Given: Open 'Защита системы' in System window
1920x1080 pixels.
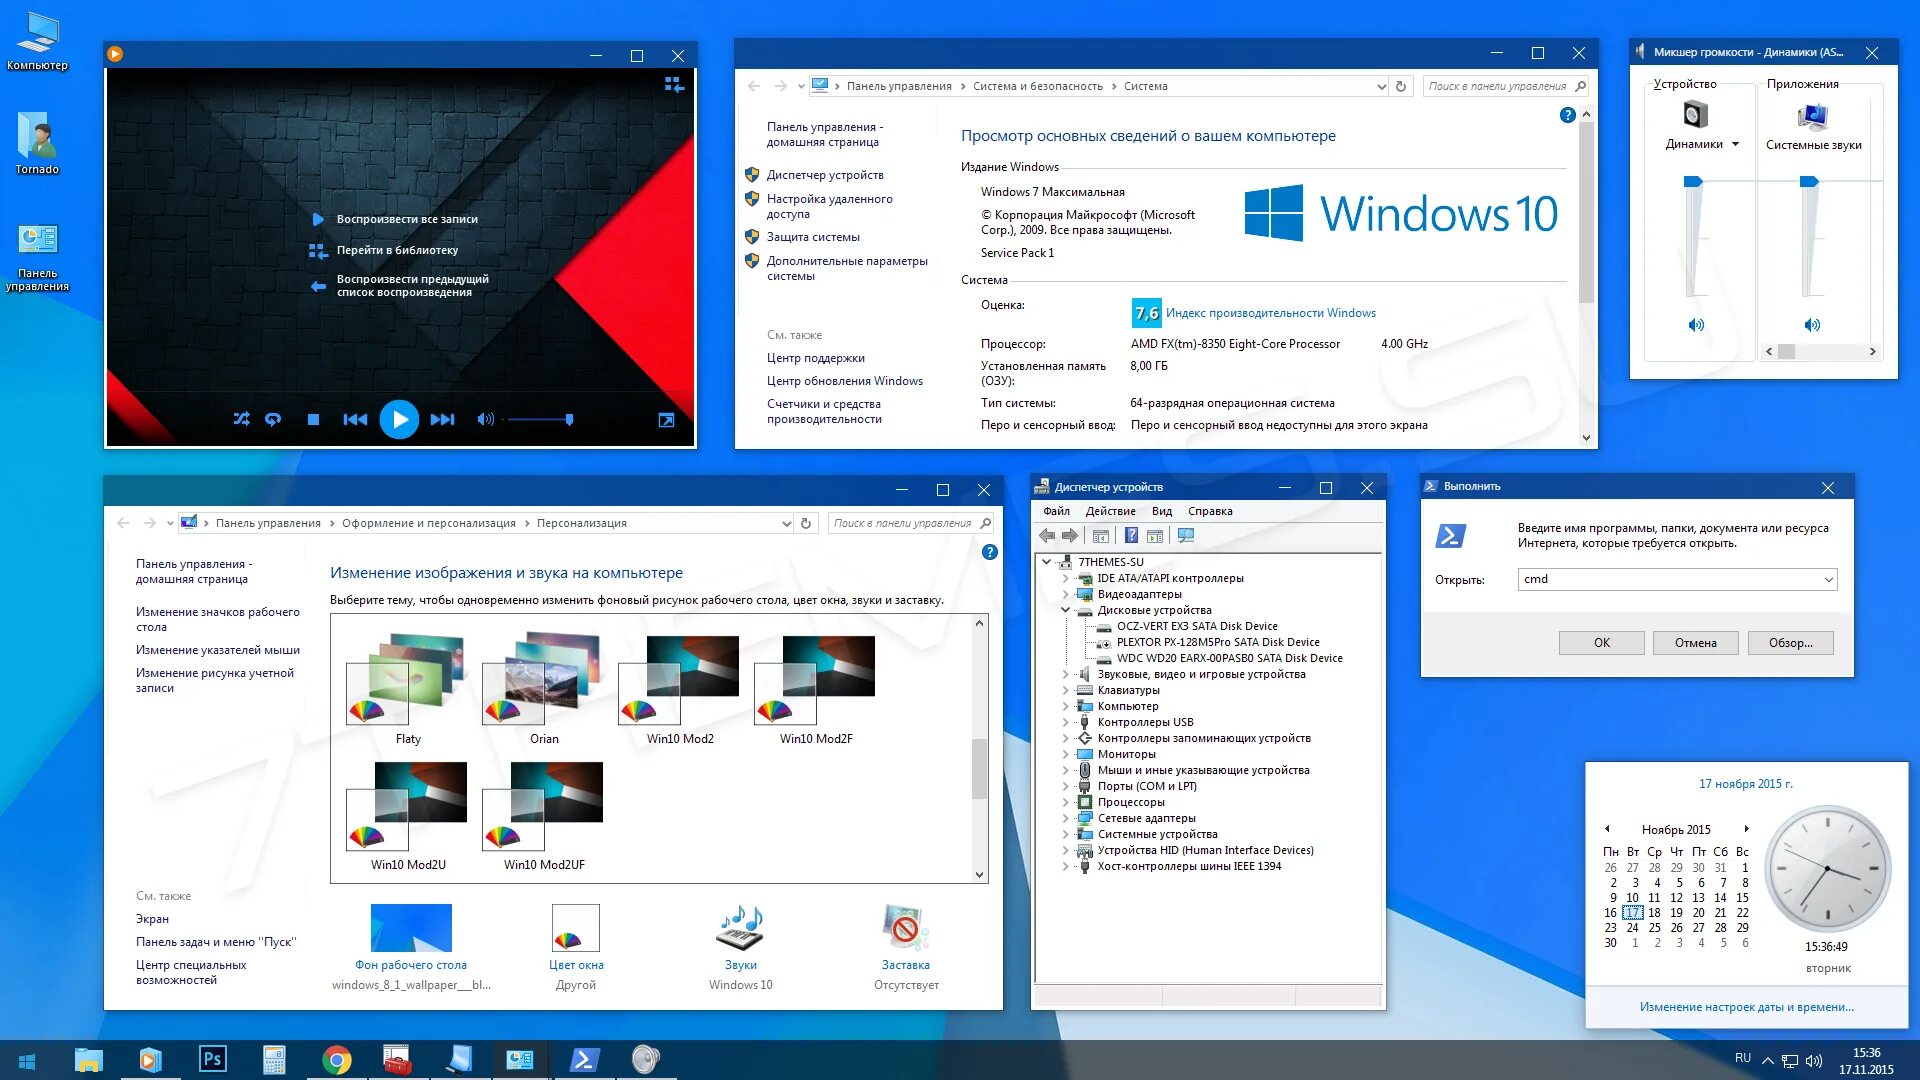Looking at the screenshot, I should coord(813,237).
